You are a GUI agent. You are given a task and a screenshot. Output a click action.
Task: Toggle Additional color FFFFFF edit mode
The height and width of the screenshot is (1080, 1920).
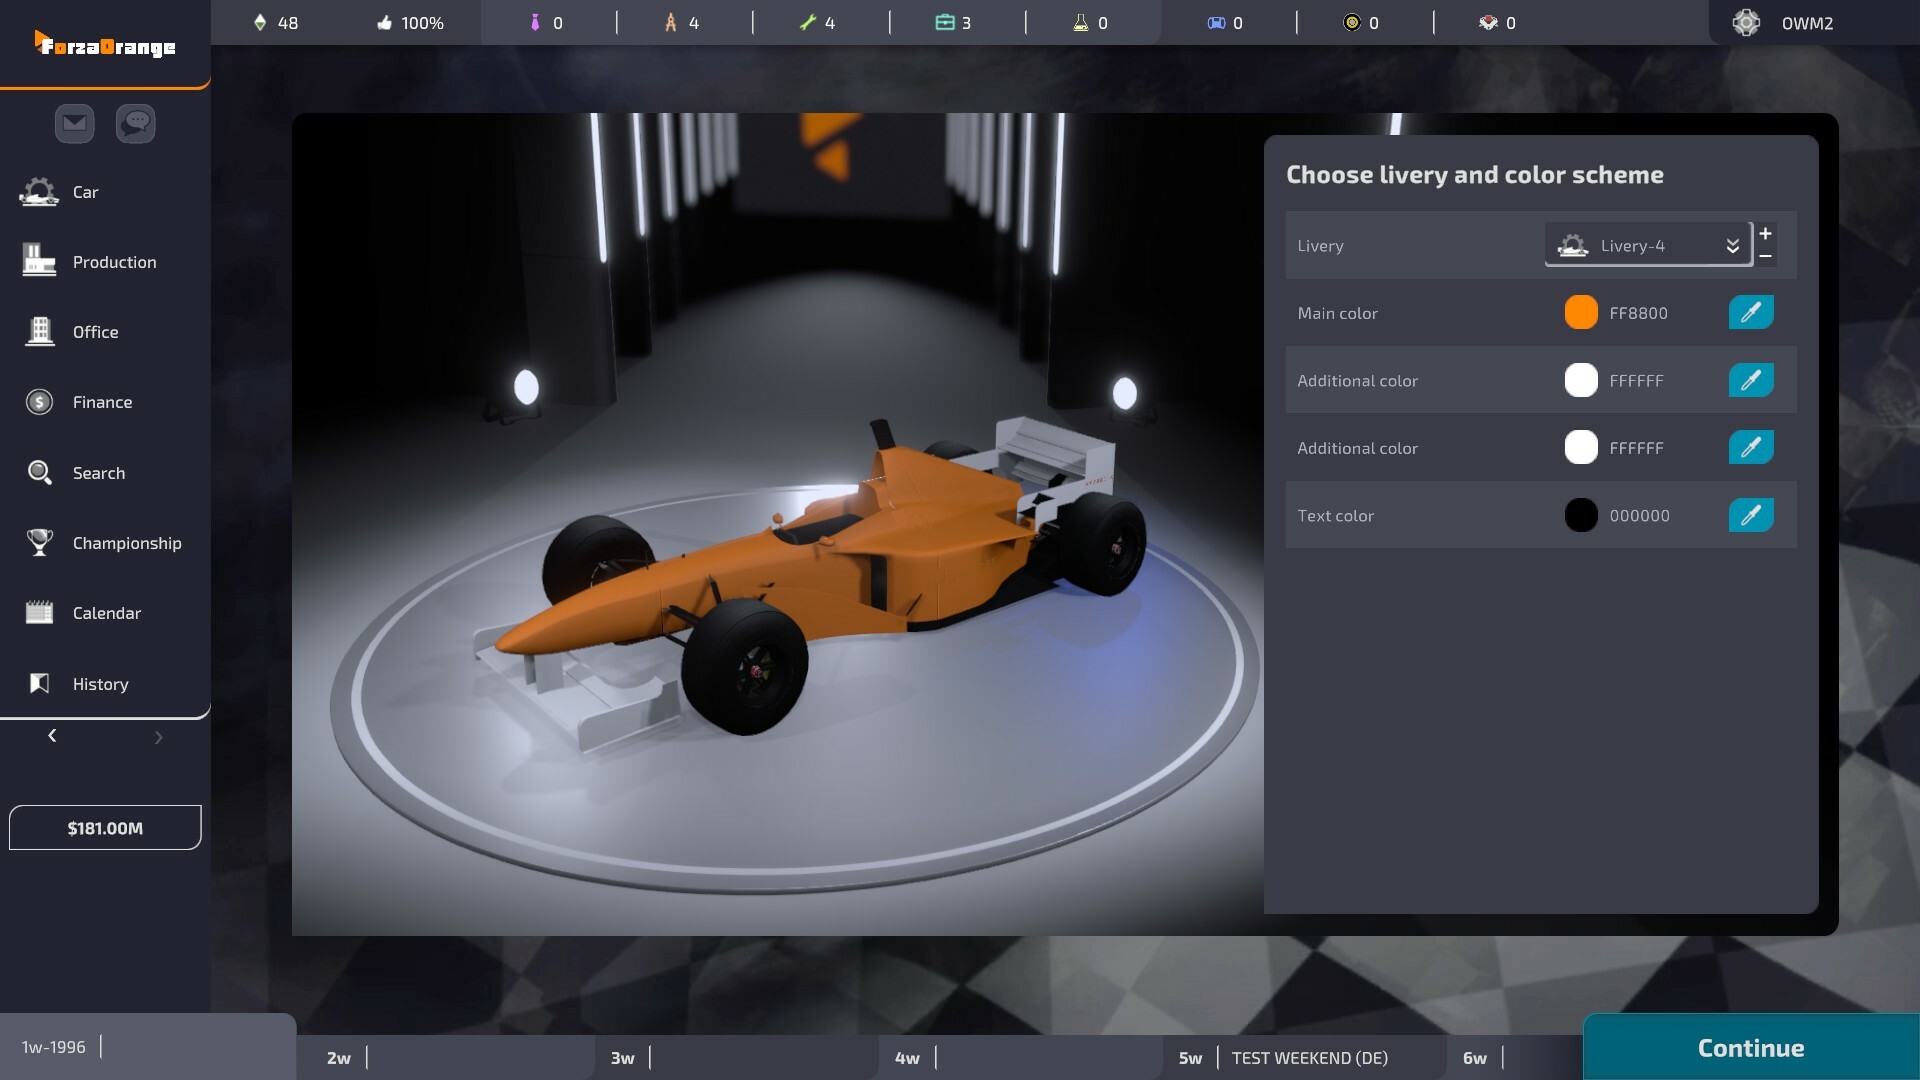(x=1750, y=380)
